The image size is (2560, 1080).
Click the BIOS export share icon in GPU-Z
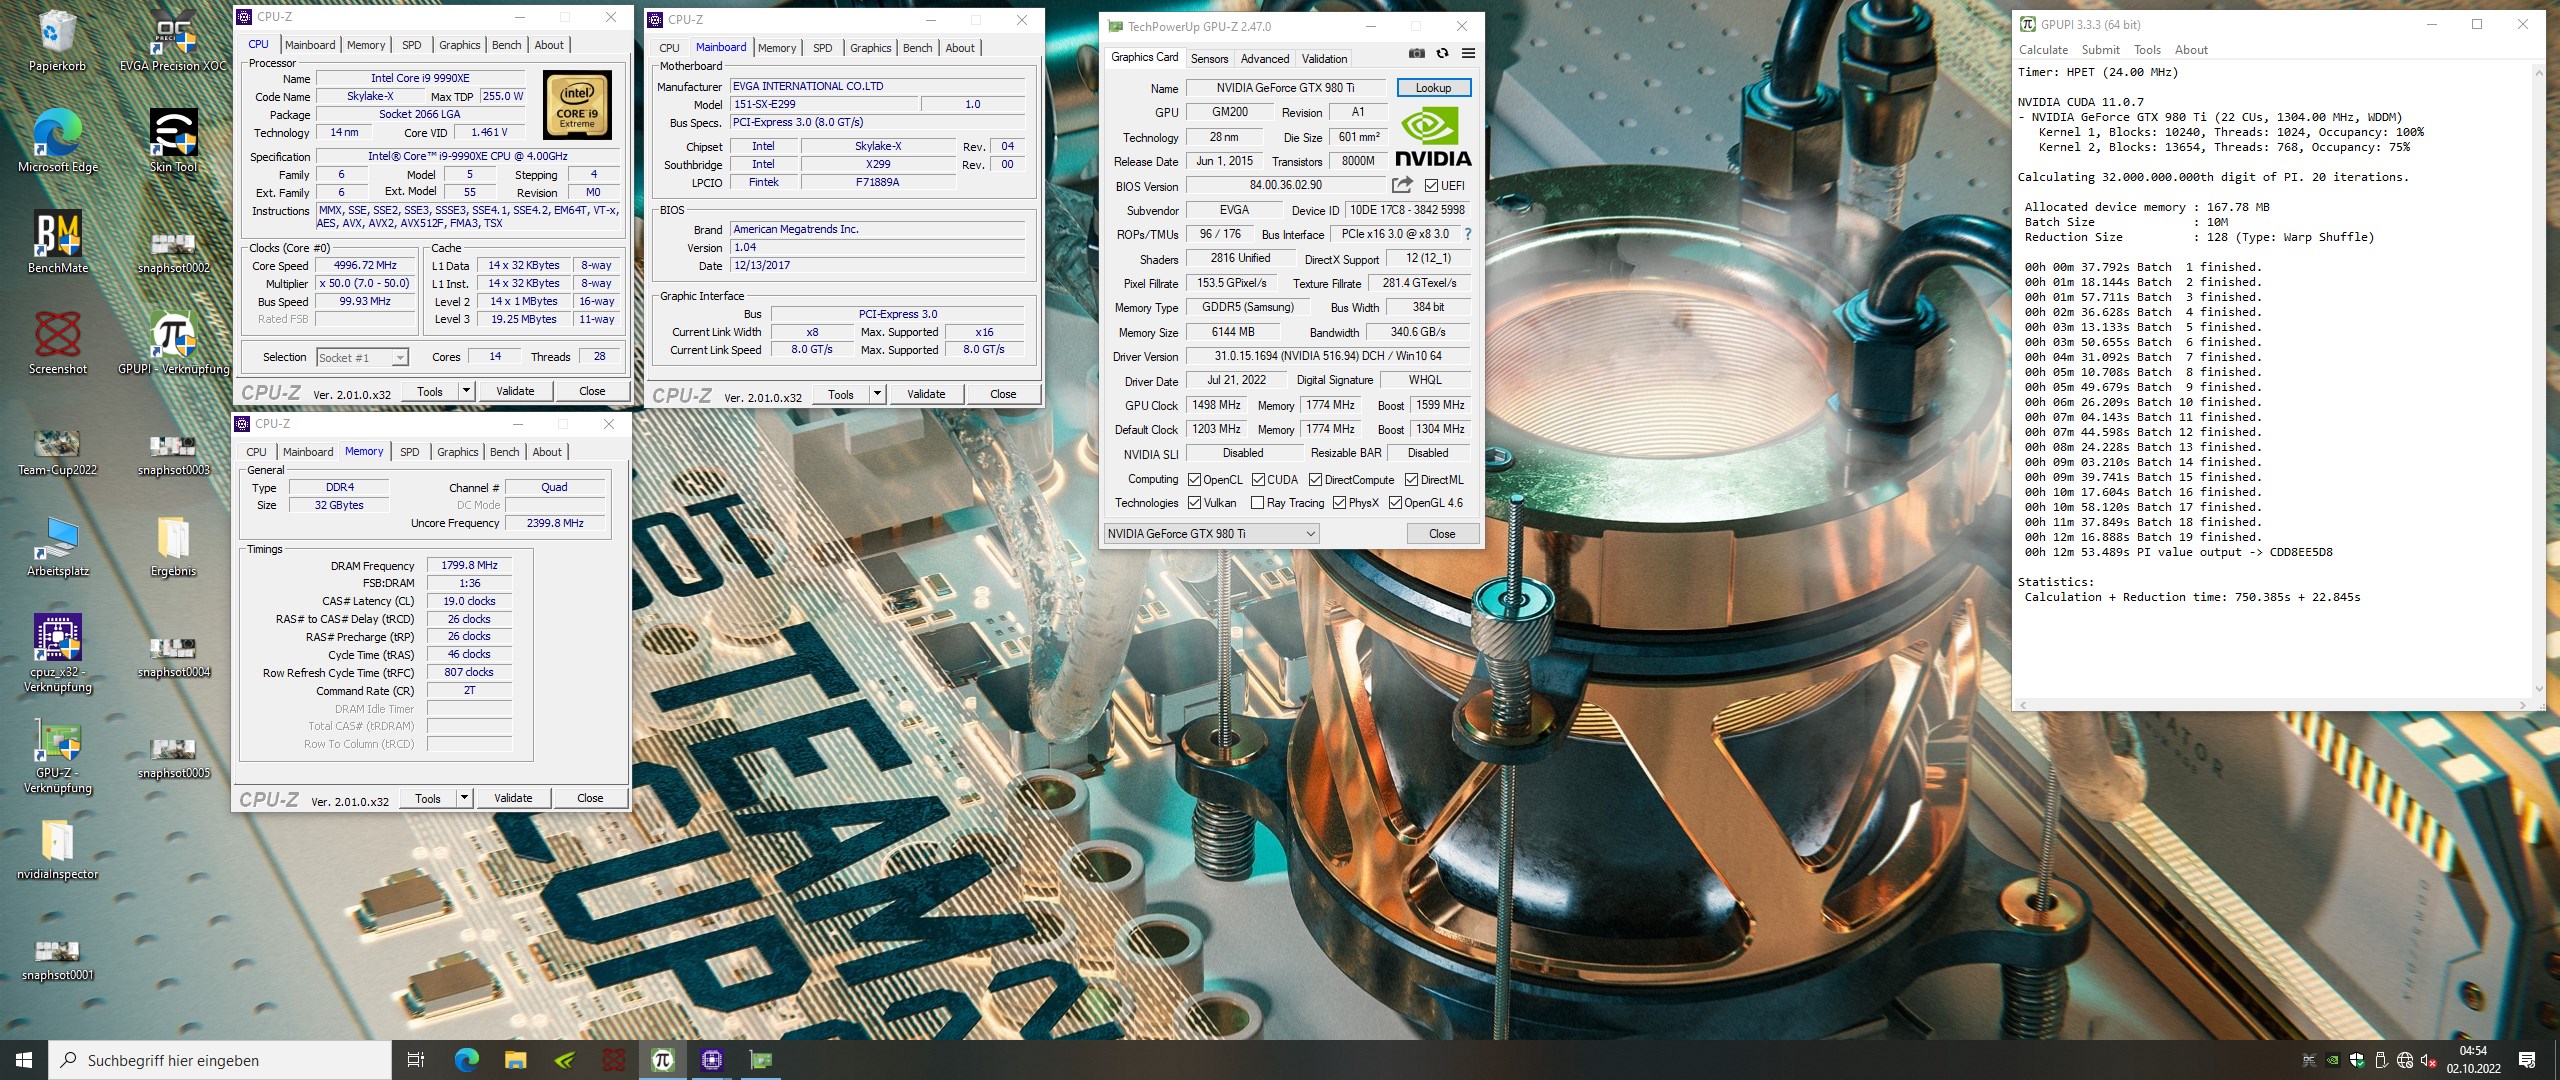pos(1402,185)
